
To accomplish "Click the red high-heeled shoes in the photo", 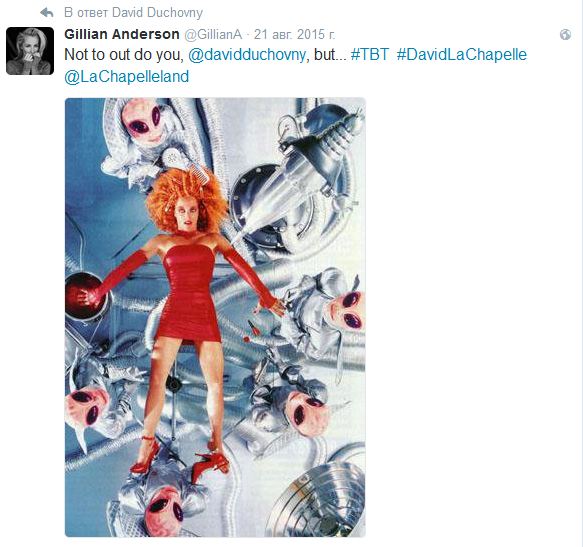I will (178, 458).
